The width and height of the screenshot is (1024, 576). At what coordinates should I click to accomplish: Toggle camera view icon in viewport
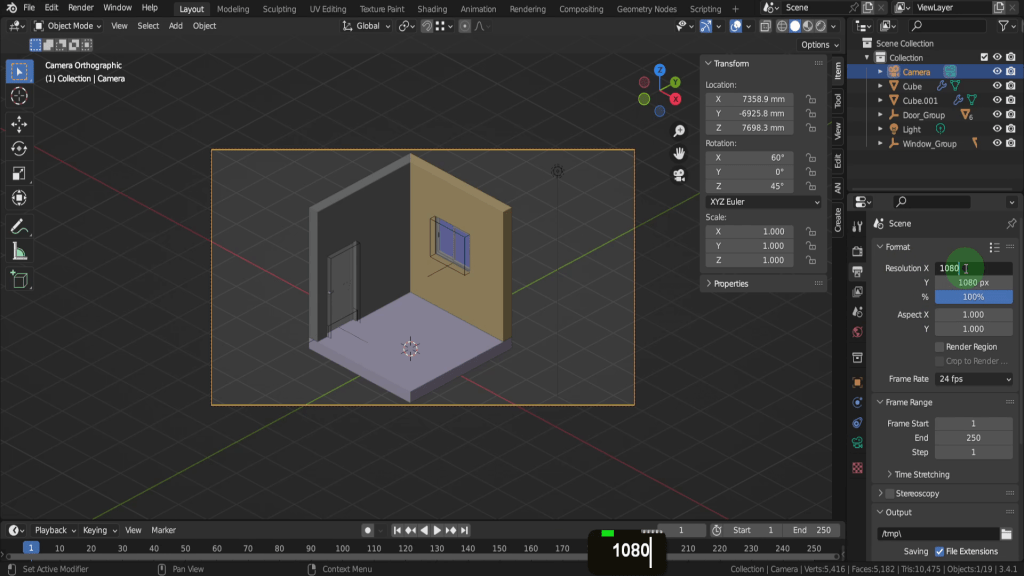679,176
